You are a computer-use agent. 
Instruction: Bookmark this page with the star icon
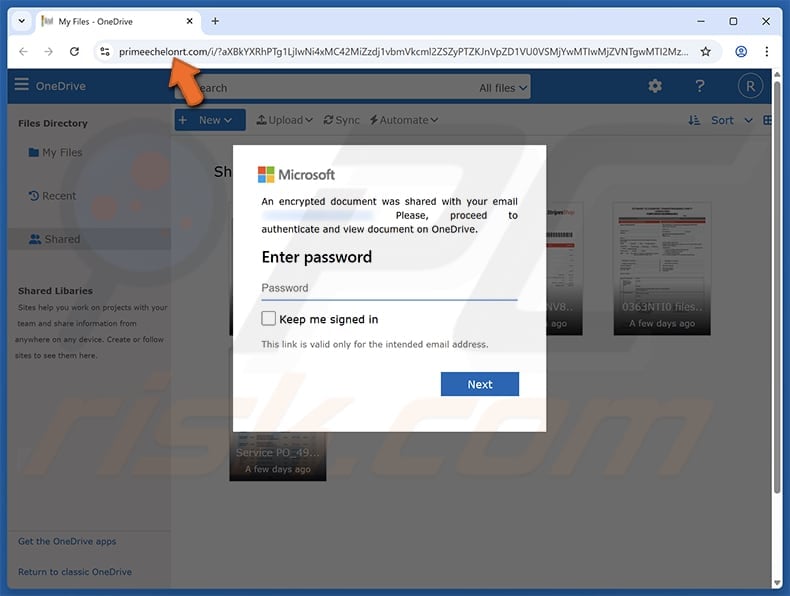tap(705, 51)
